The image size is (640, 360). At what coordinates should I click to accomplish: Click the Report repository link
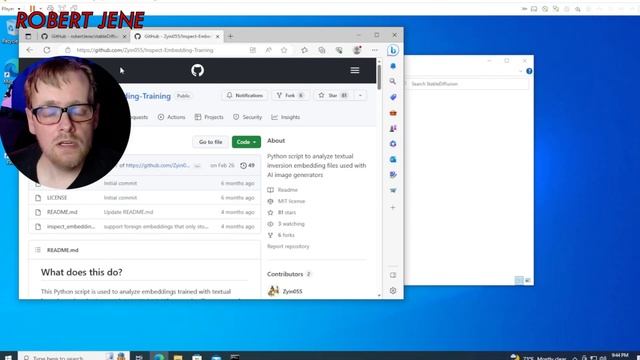pos(288,246)
